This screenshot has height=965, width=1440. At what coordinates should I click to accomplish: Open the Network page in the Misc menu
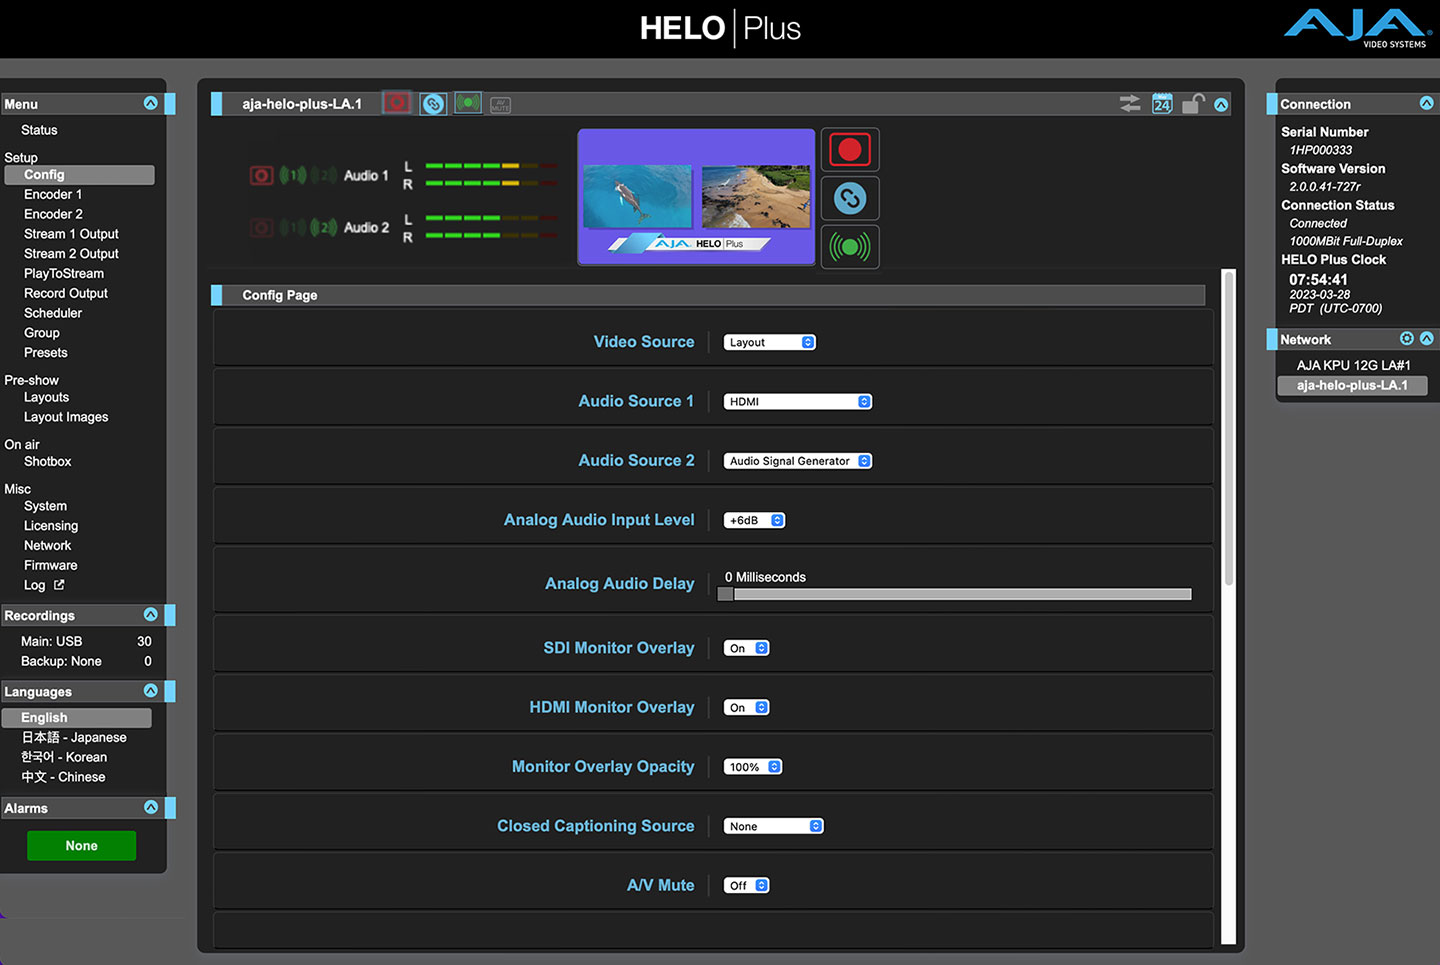(48, 546)
